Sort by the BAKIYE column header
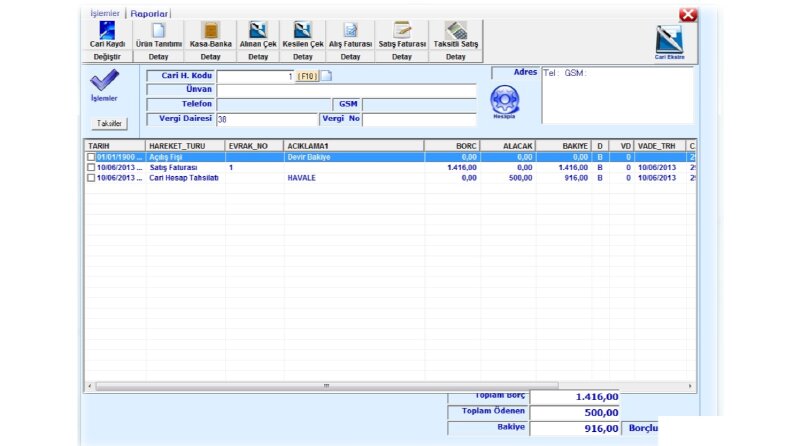The image size is (793, 446). 563,146
